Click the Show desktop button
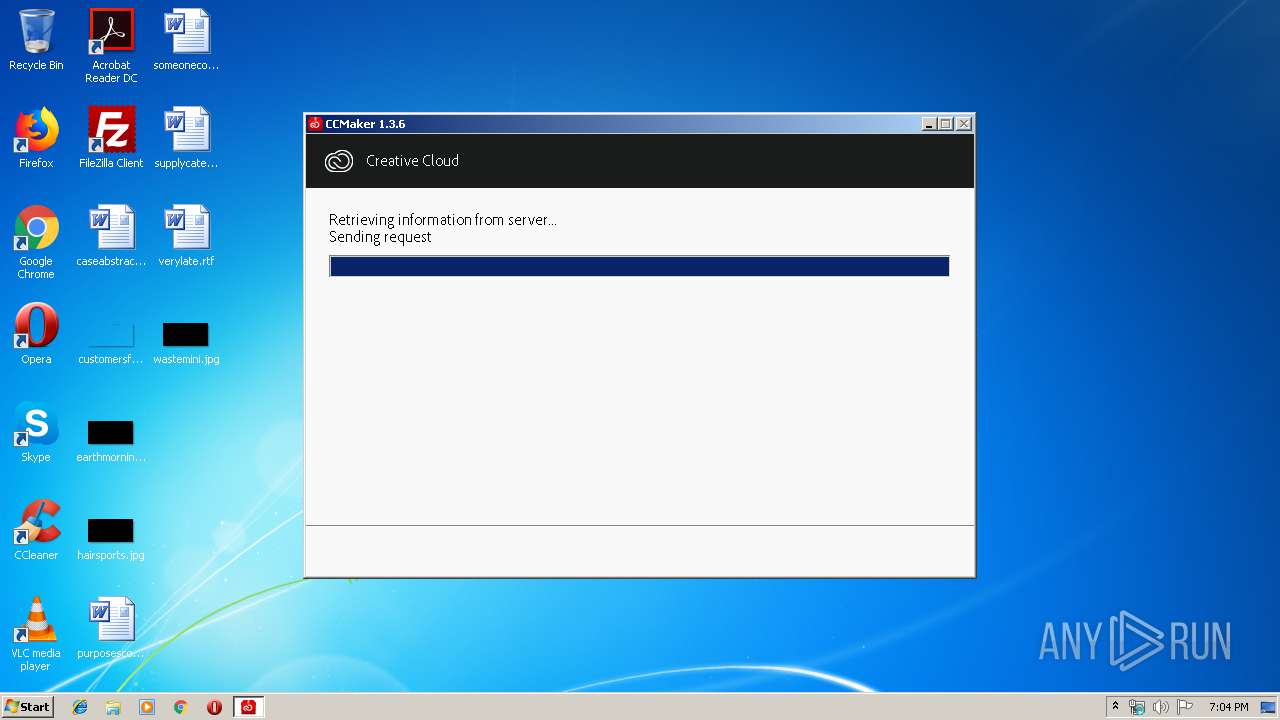1280x720 pixels. [1268, 707]
